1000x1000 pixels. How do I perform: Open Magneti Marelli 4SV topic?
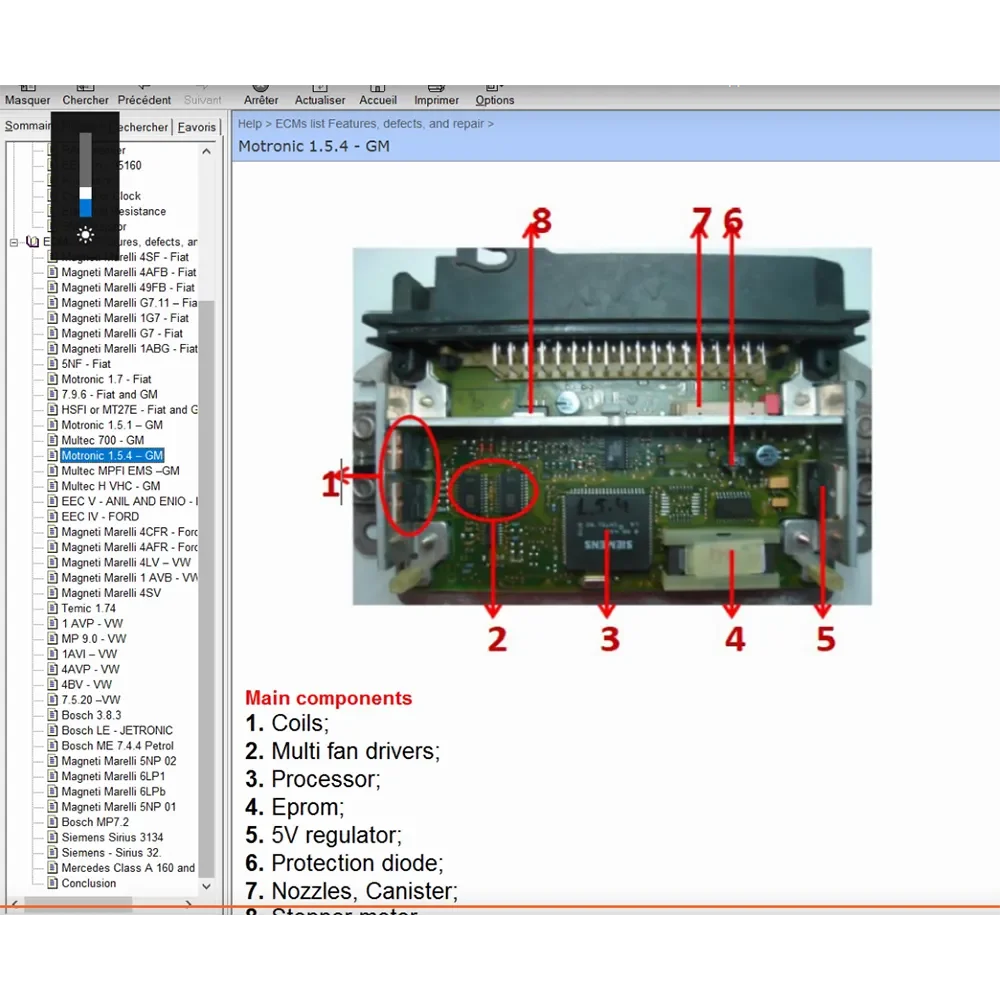pyautogui.click(x=111, y=593)
